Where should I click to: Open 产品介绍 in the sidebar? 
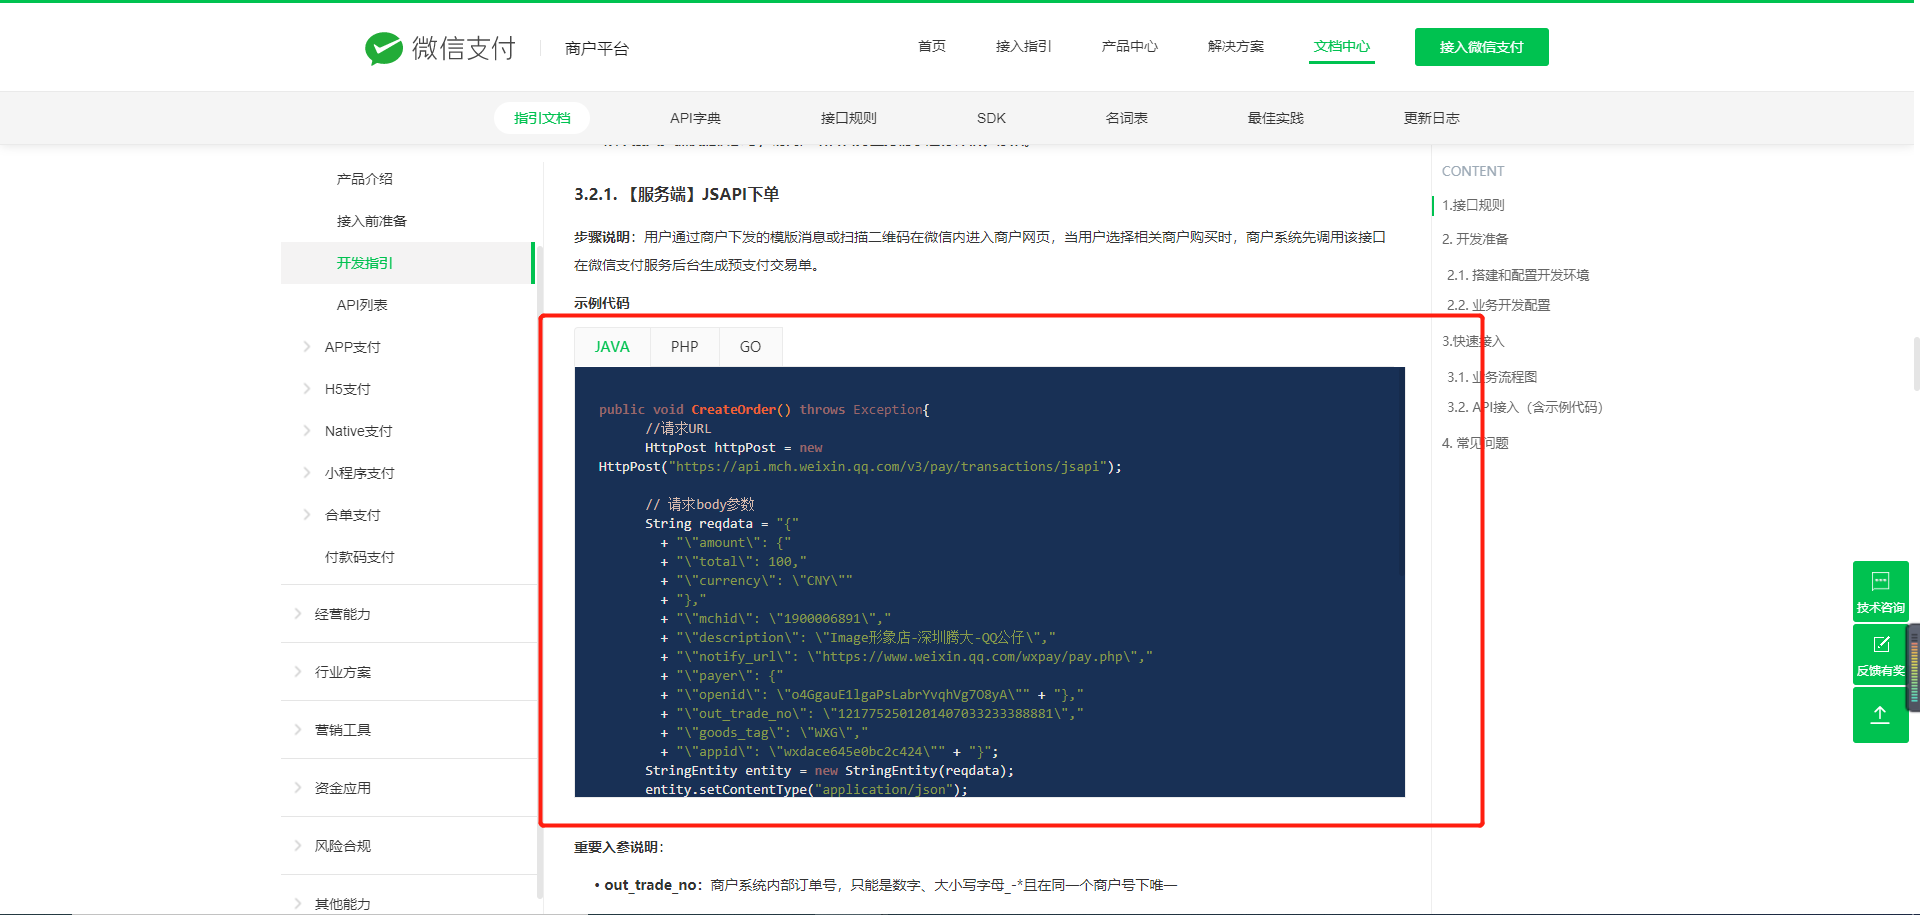coord(365,179)
